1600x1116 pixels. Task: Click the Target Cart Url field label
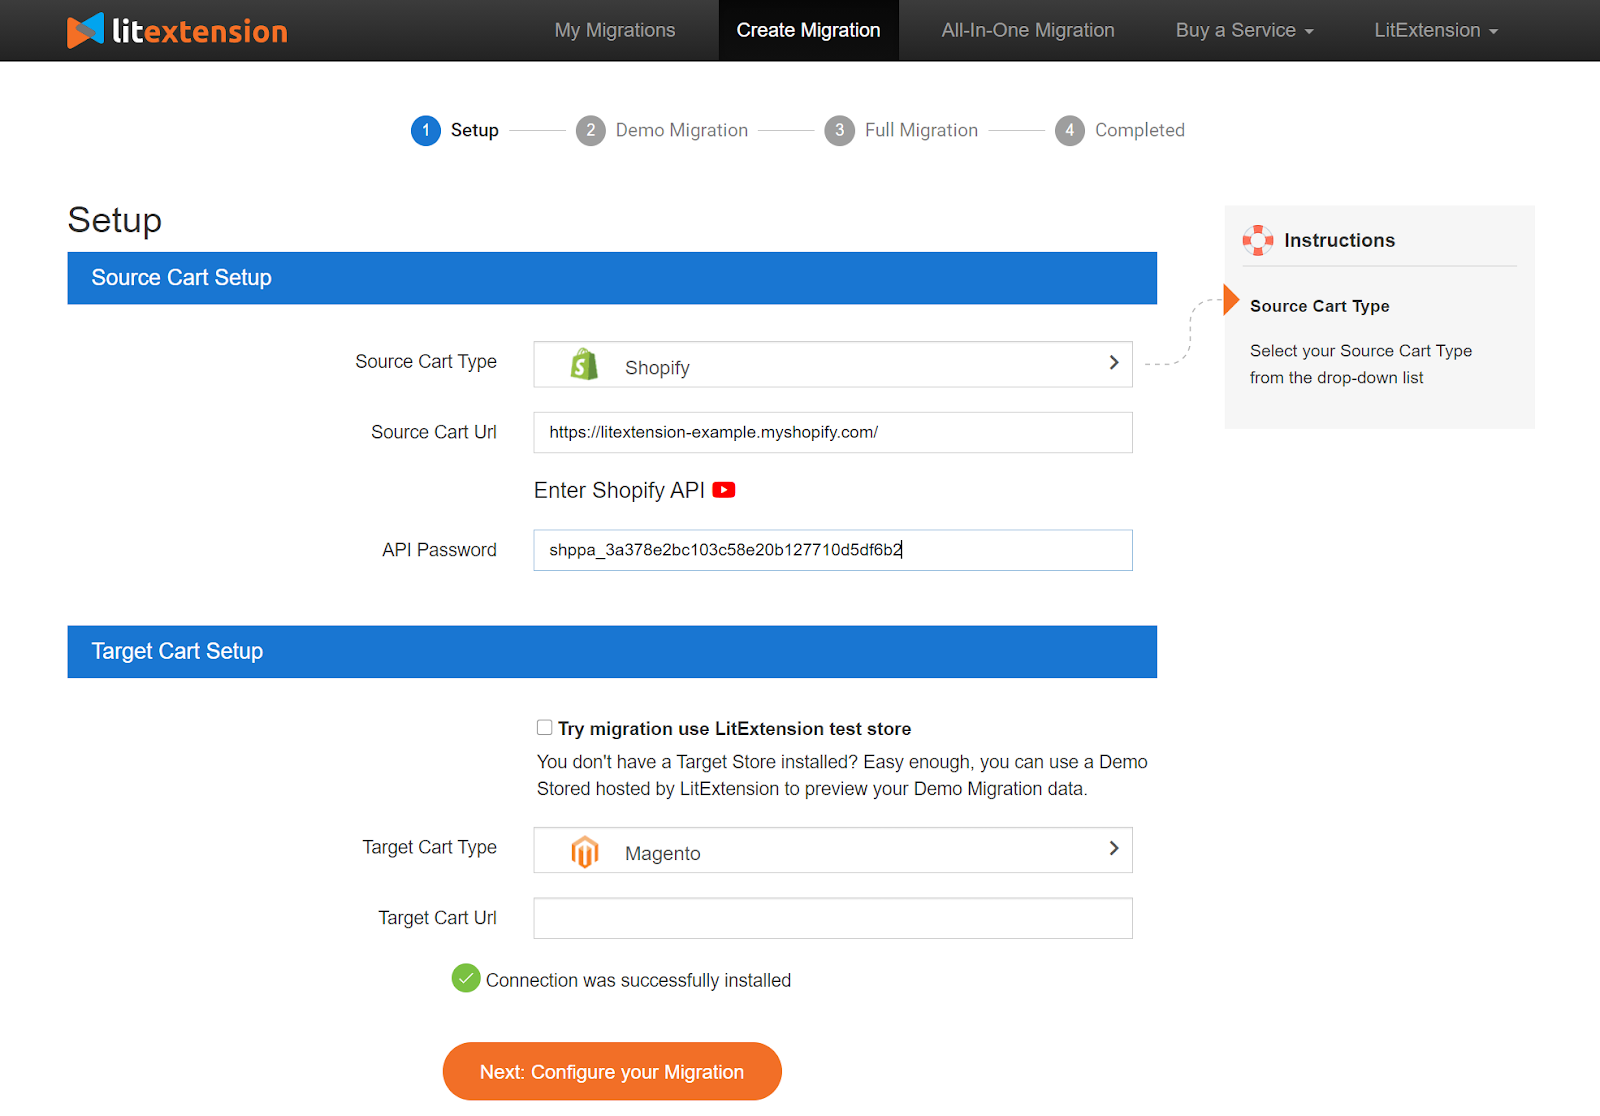437,918
